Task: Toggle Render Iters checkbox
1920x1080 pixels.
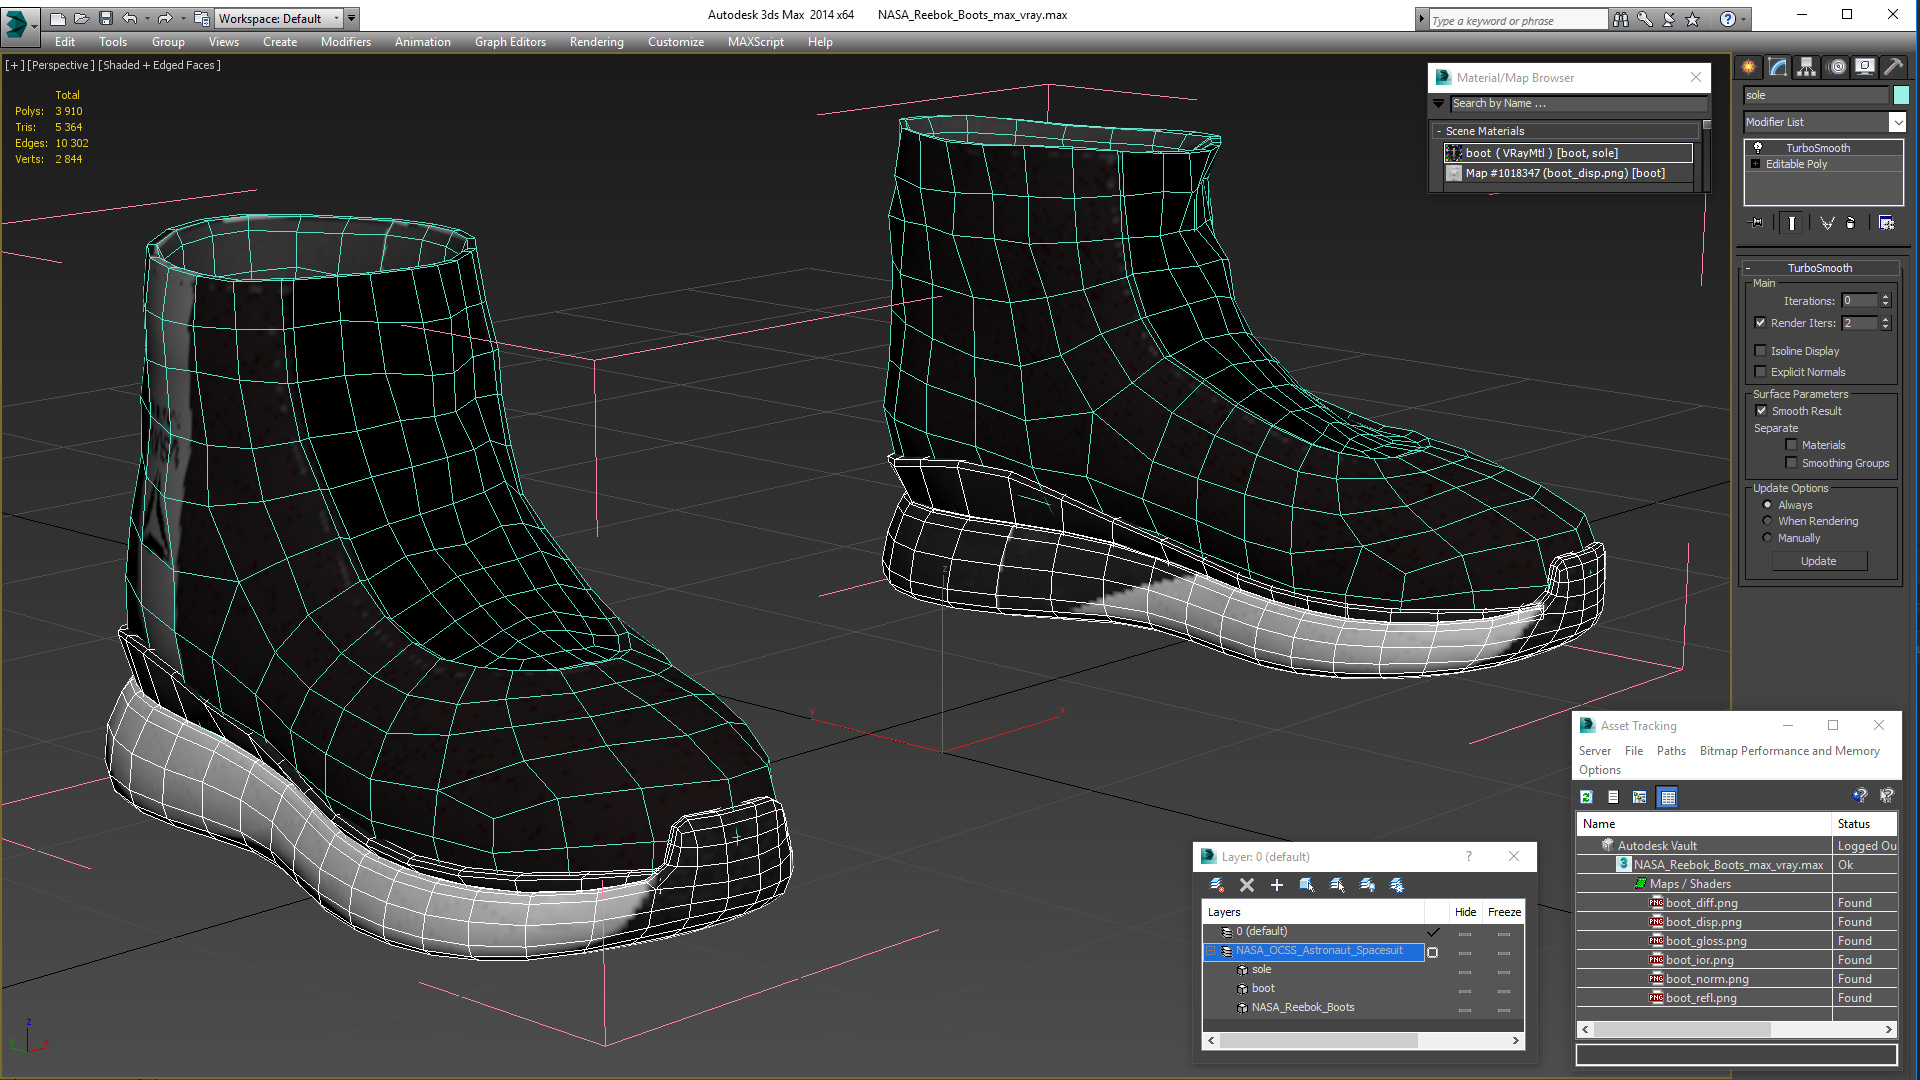Action: click(x=1761, y=323)
